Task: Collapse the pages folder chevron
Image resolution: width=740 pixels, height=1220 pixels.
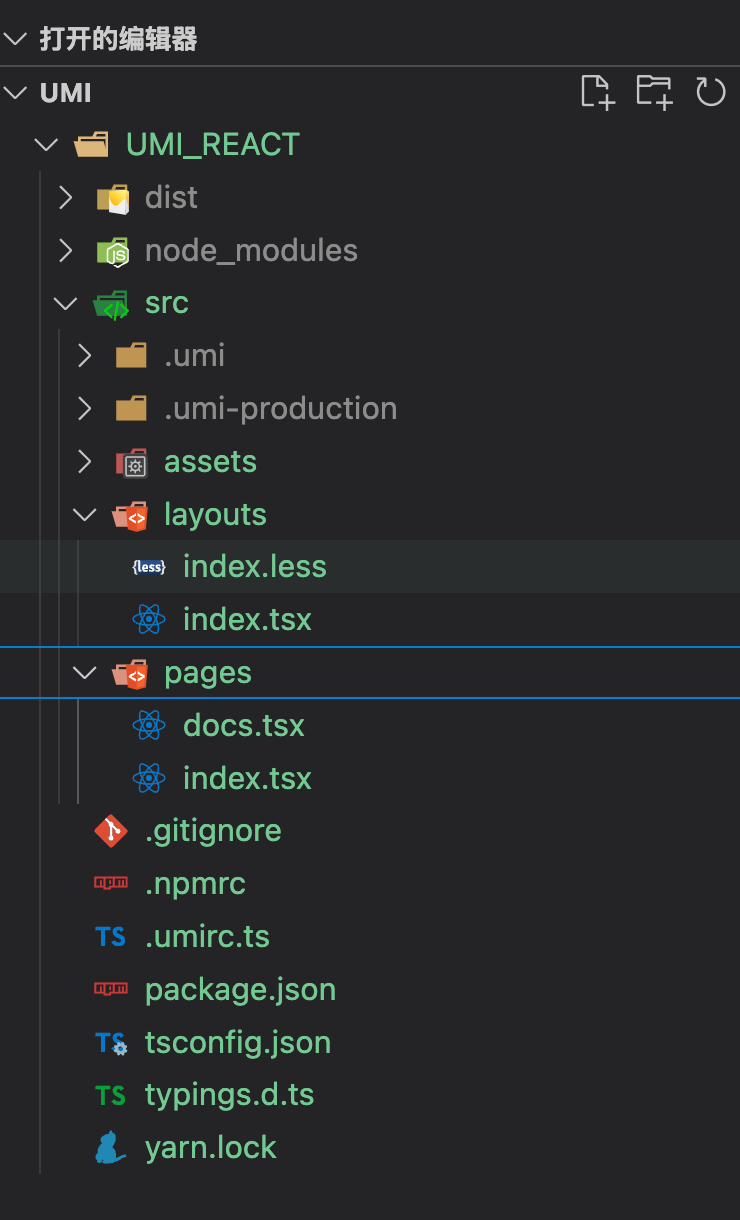Action: [x=85, y=673]
